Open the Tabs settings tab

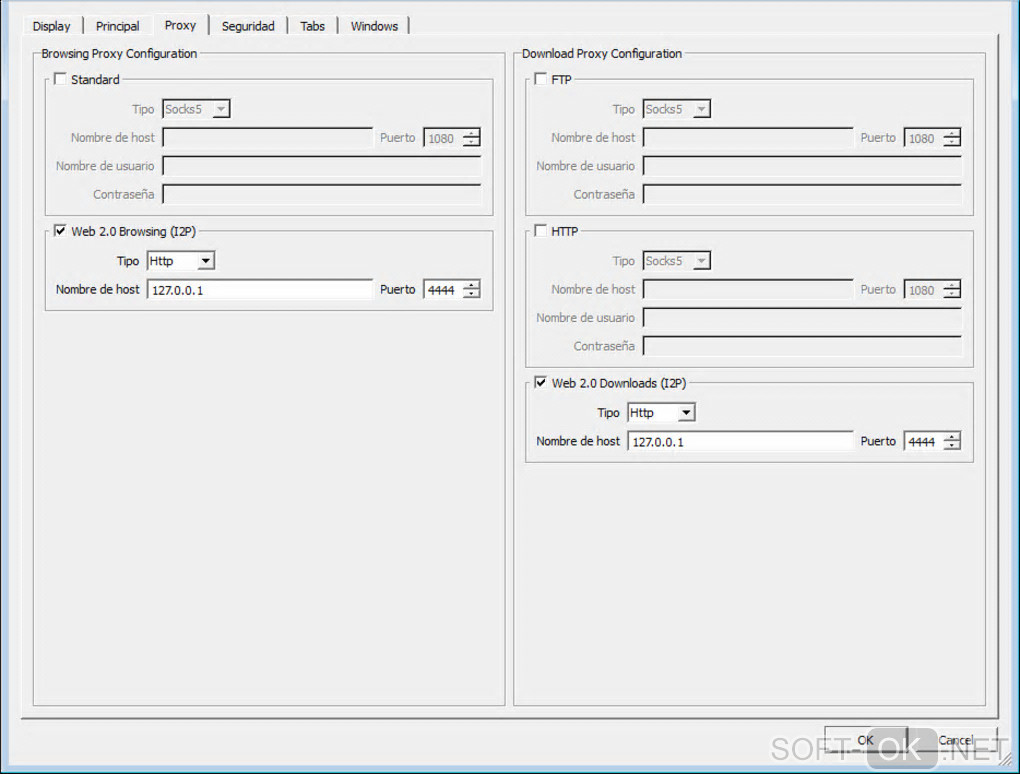[x=312, y=26]
